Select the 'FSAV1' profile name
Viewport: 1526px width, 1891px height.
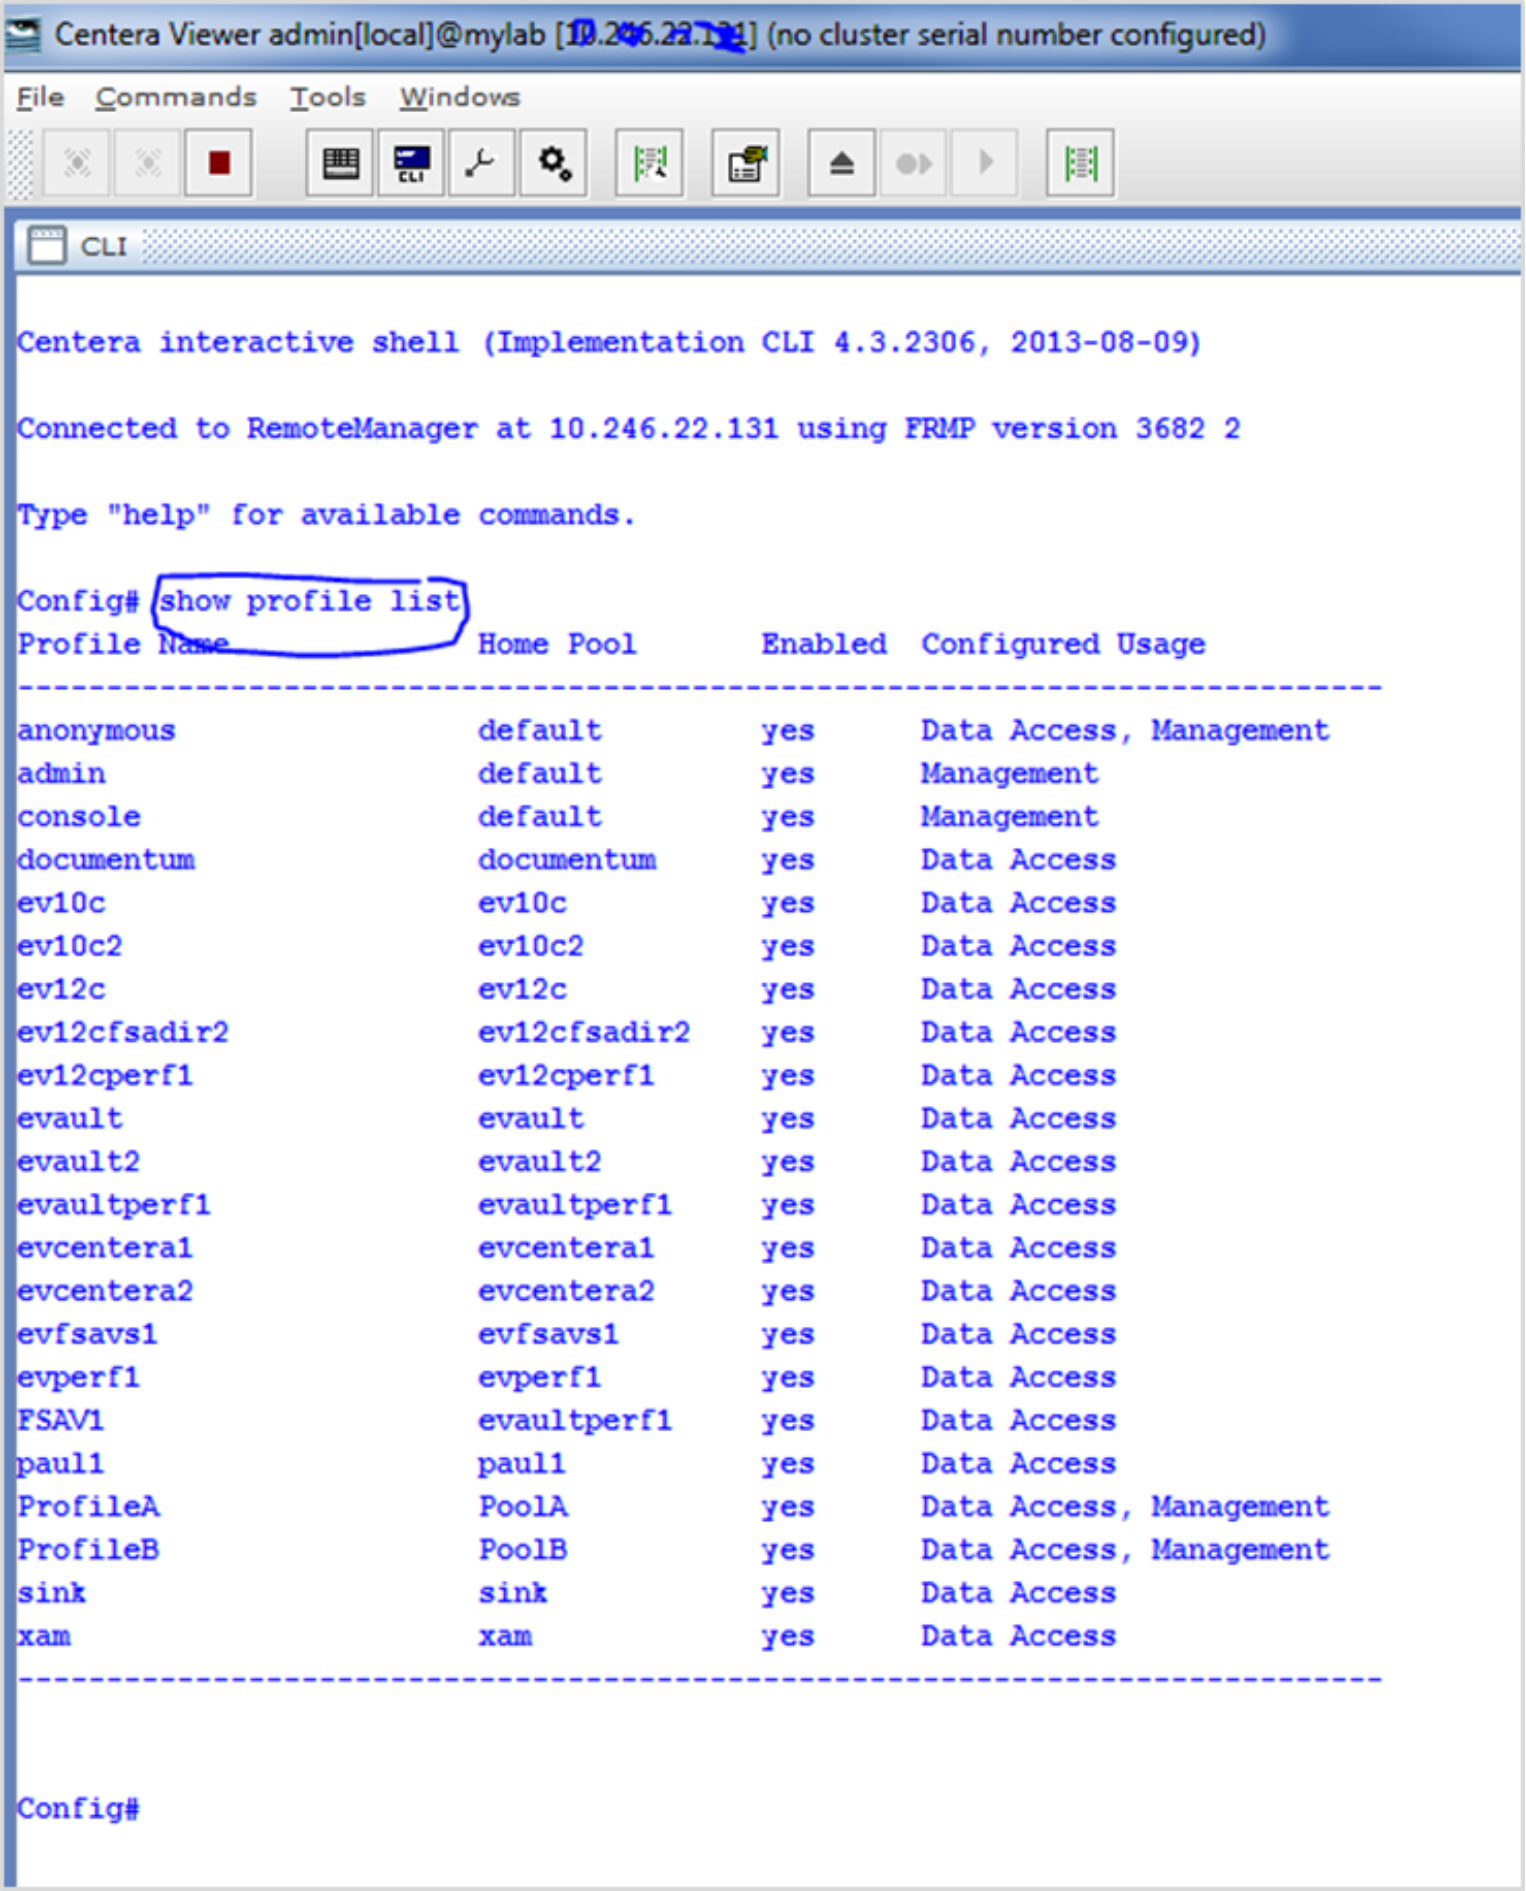point(62,1420)
